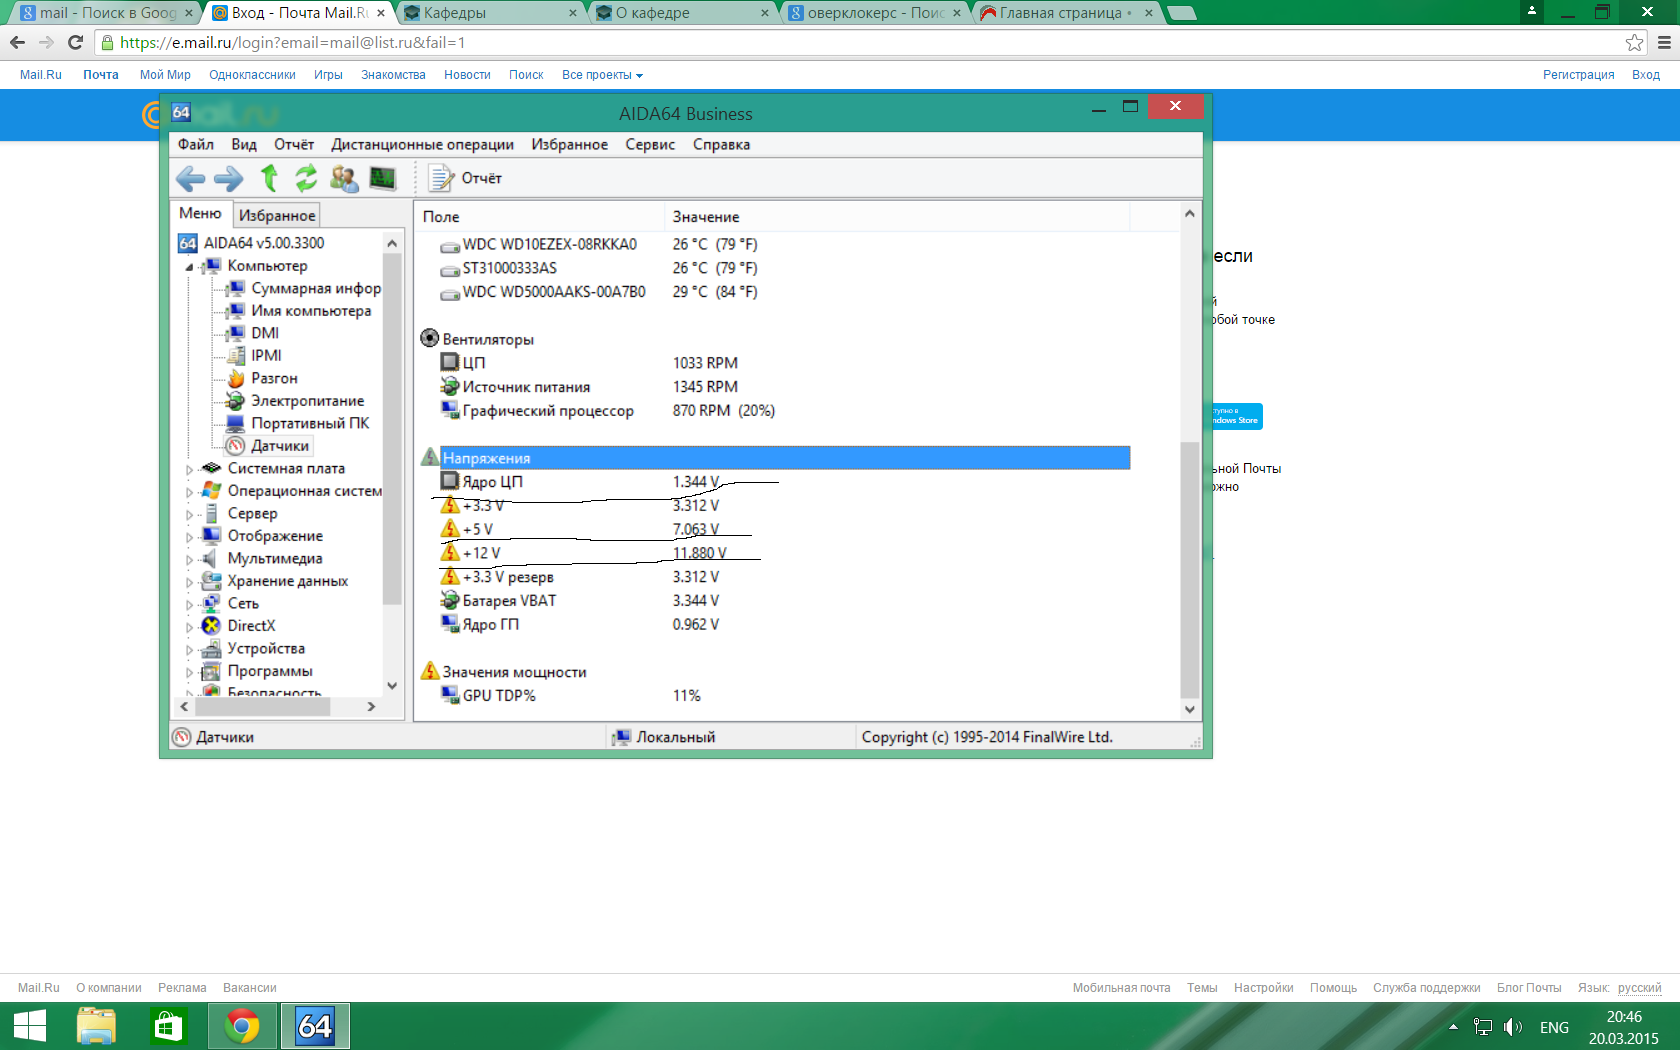Viewport: 1680px width, 1050px height.
Task: Click the Значение column header
Action: click(x=897, y=217)
